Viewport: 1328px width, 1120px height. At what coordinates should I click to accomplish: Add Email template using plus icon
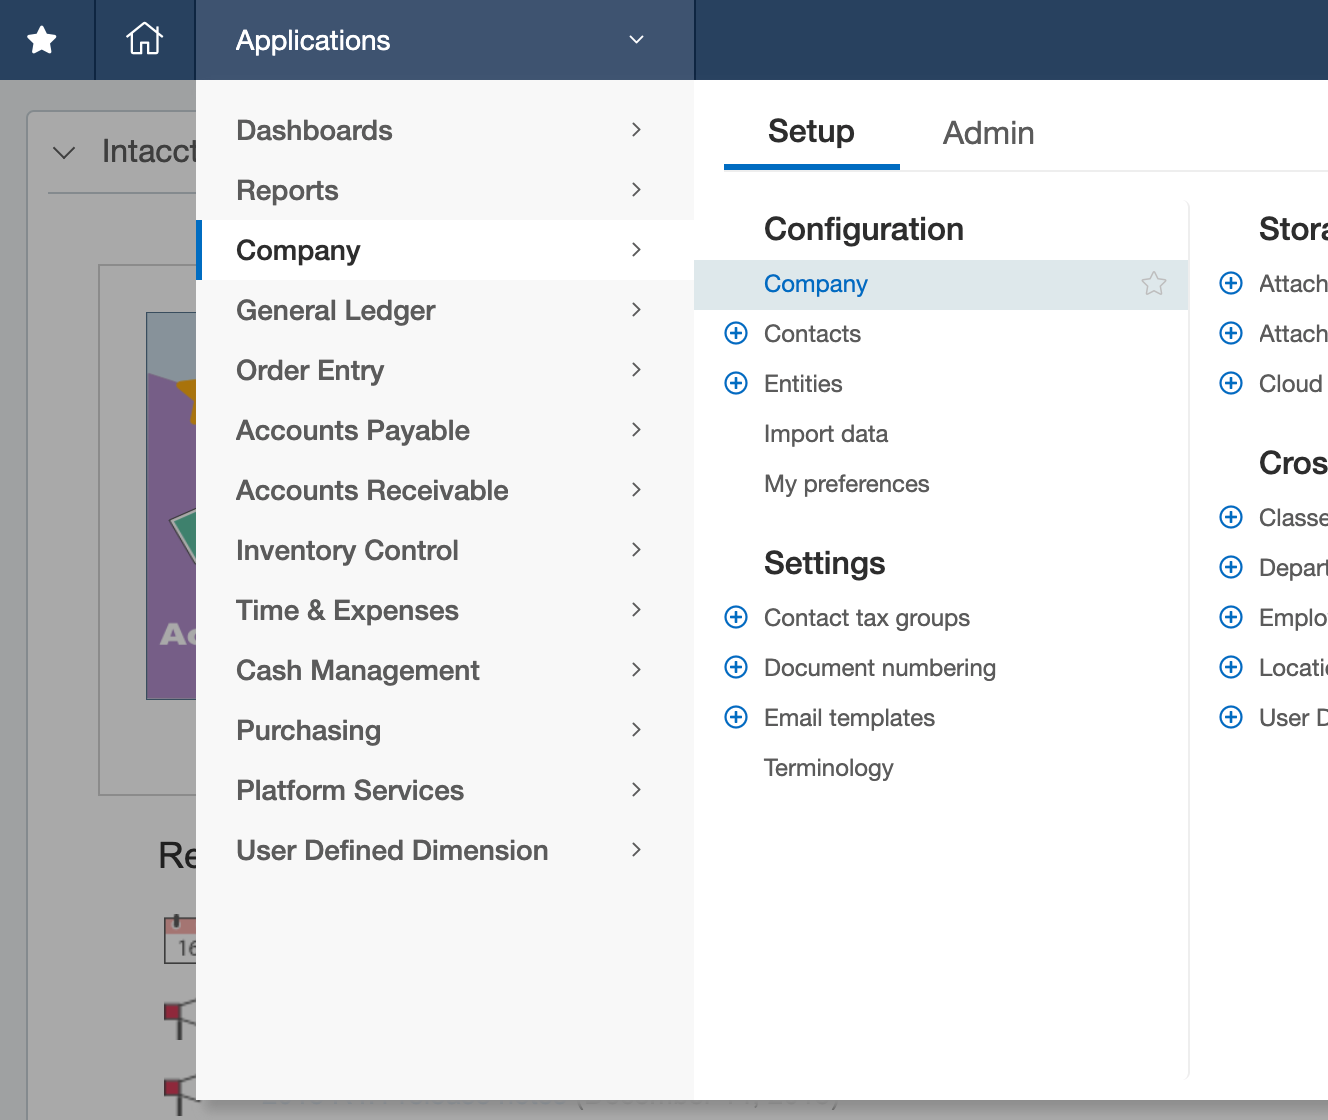pos(736,717)
